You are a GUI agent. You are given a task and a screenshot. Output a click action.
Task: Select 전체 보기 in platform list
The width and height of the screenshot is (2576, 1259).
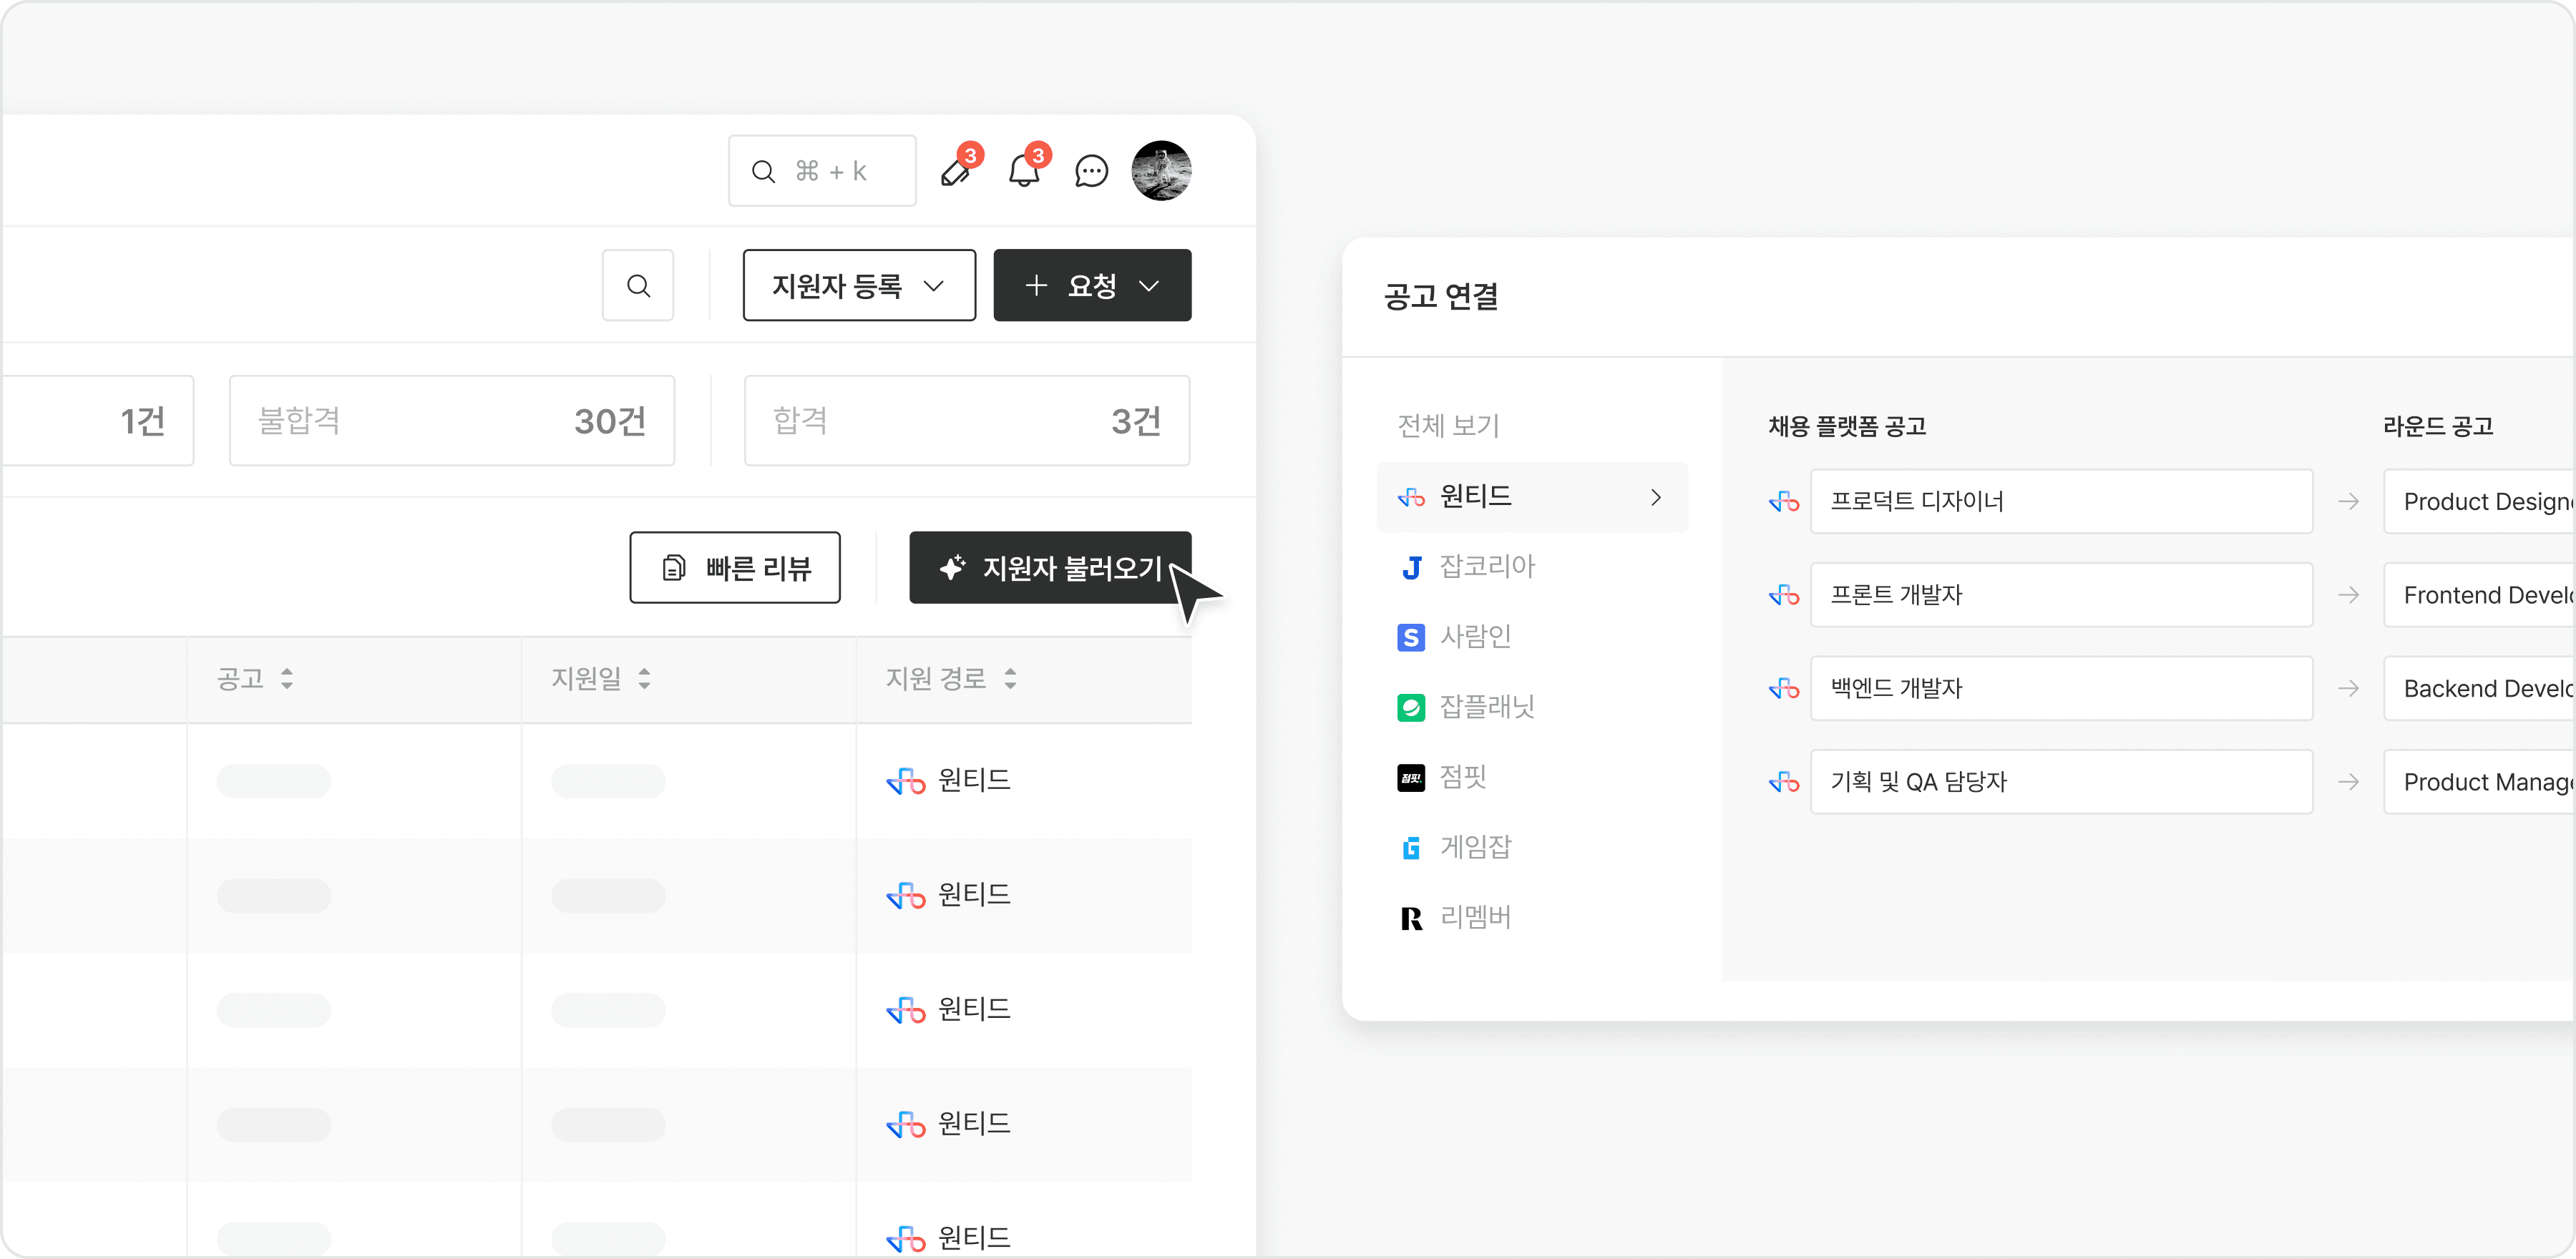tap(1448, 426)
